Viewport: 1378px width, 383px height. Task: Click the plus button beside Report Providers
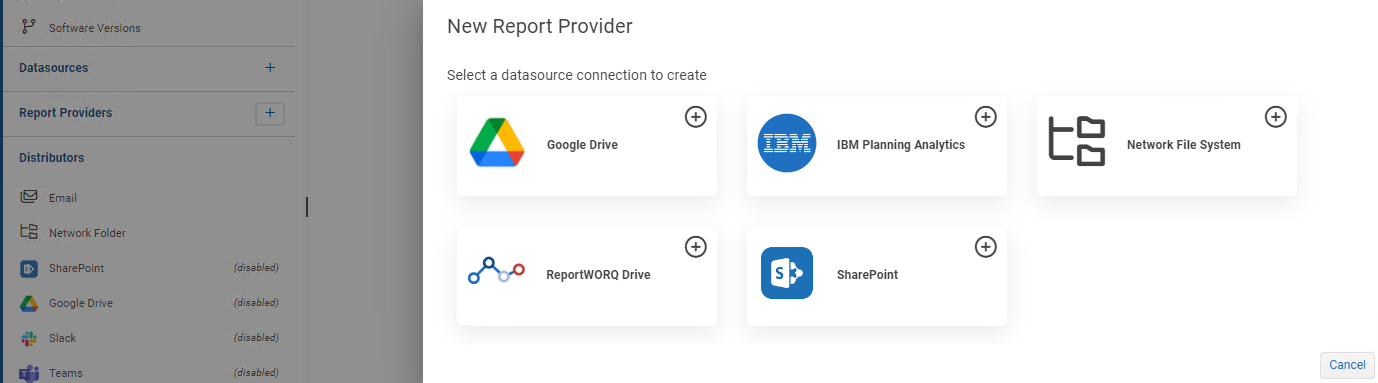(270, 113)
